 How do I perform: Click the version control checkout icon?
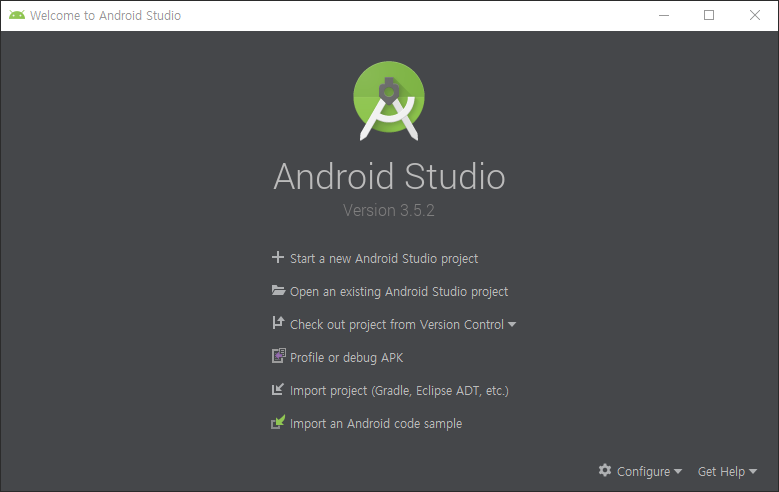tap(278, 323)
